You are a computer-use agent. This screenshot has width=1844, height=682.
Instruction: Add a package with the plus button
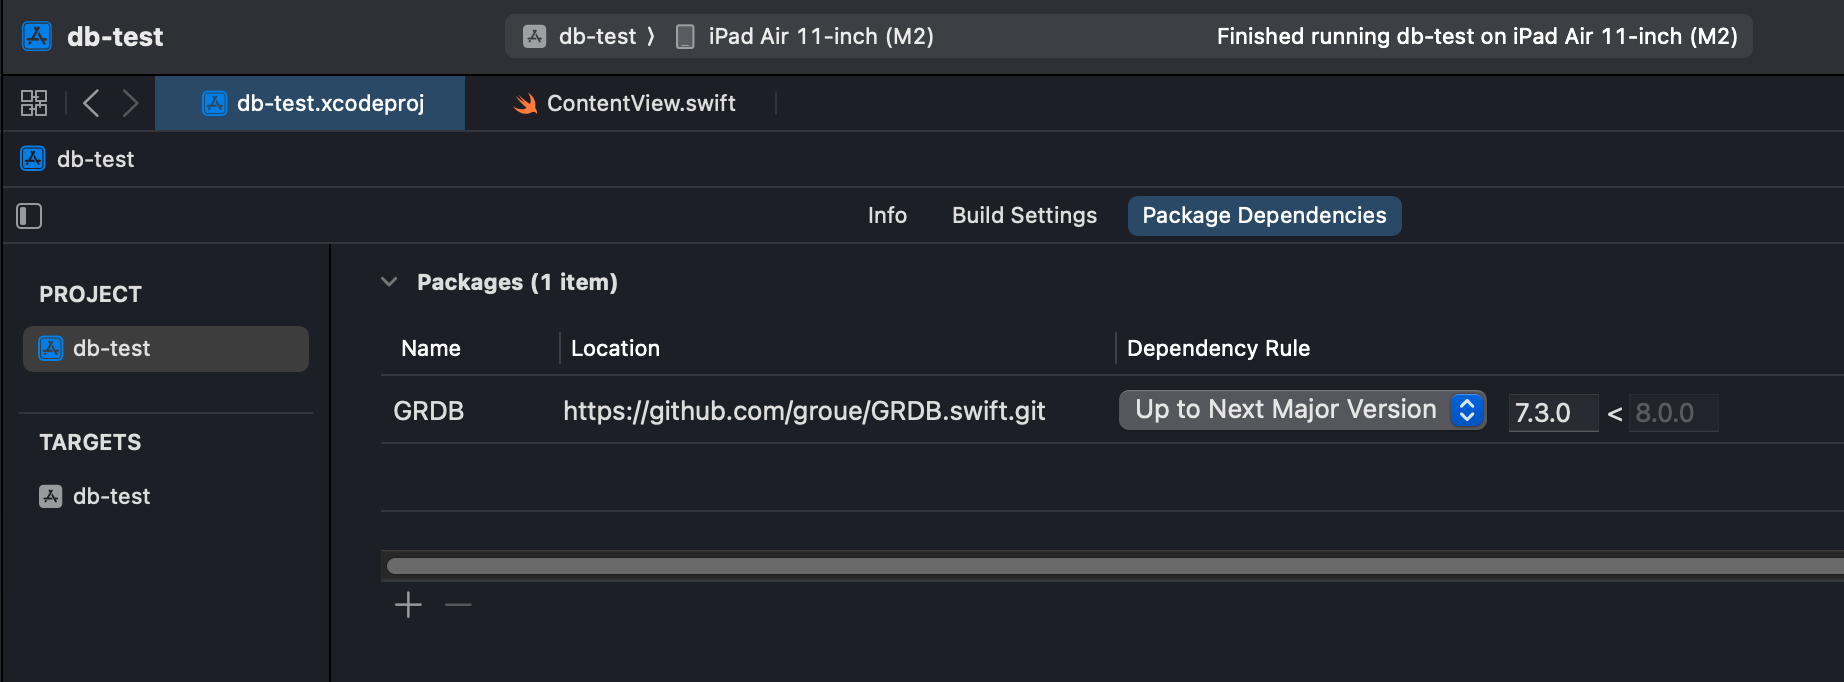[408, 605]
